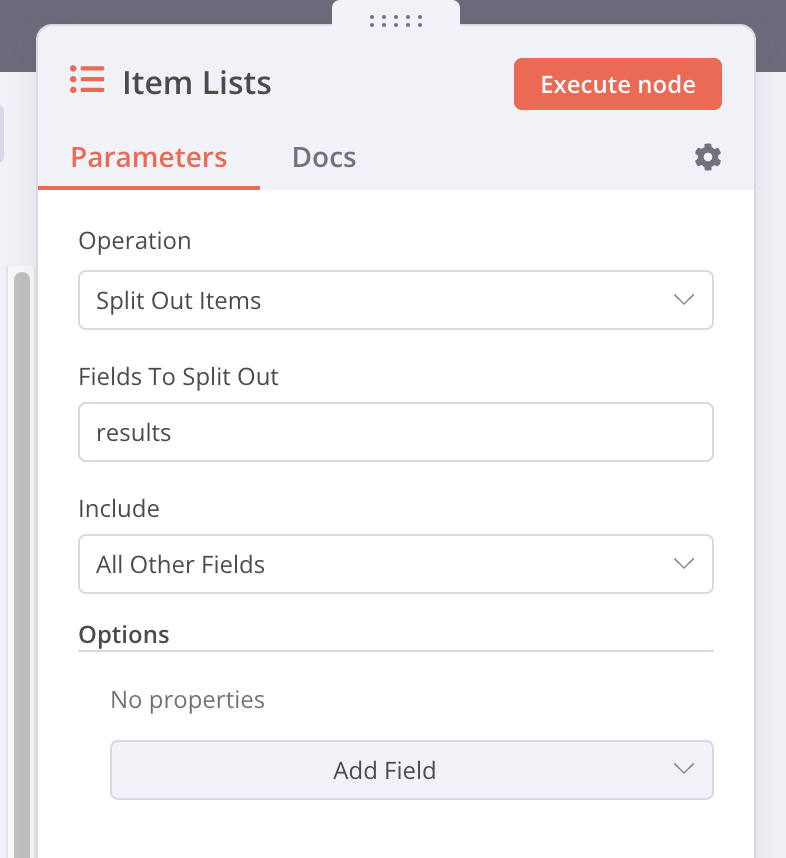Viewport: 786px width, 858px height.
Task: Grab the dotted drag handle at top
Action: pyautogui.click(x=396, y=20)
